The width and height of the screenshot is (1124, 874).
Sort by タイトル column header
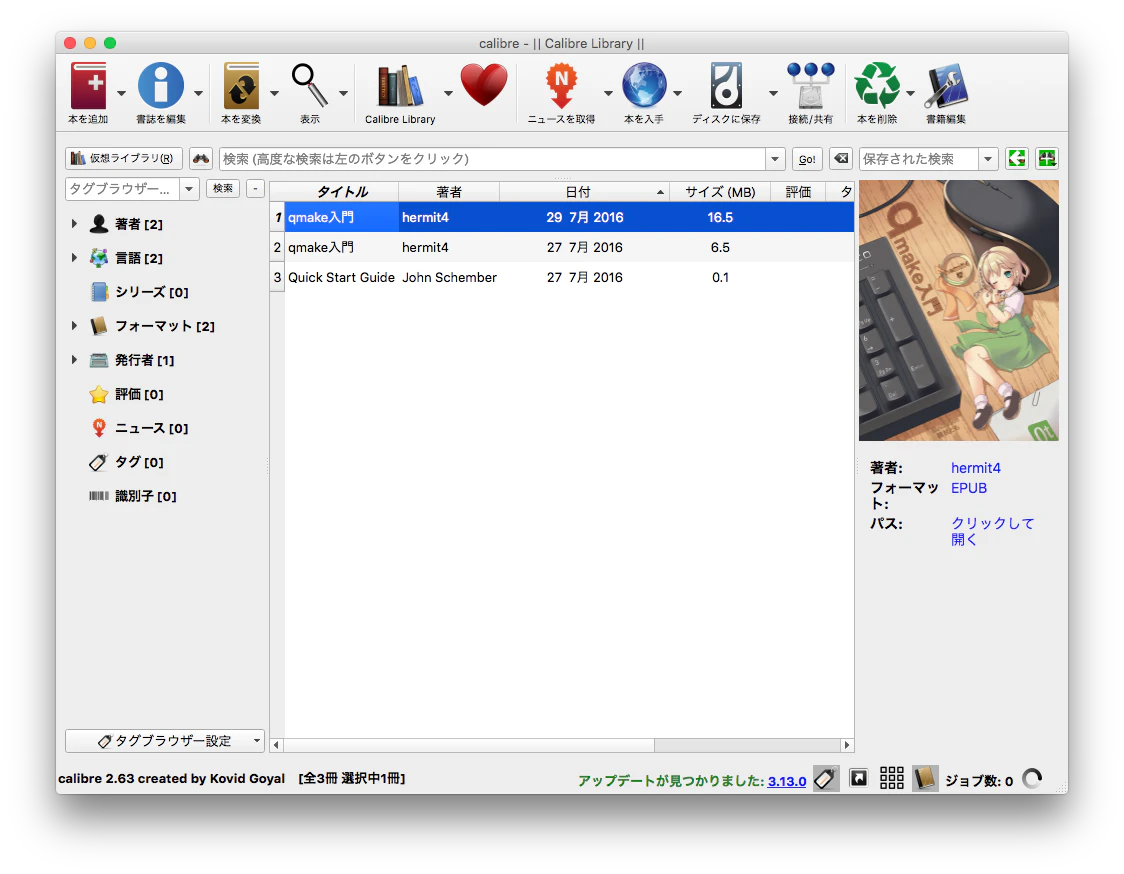(x=342, y=191)
